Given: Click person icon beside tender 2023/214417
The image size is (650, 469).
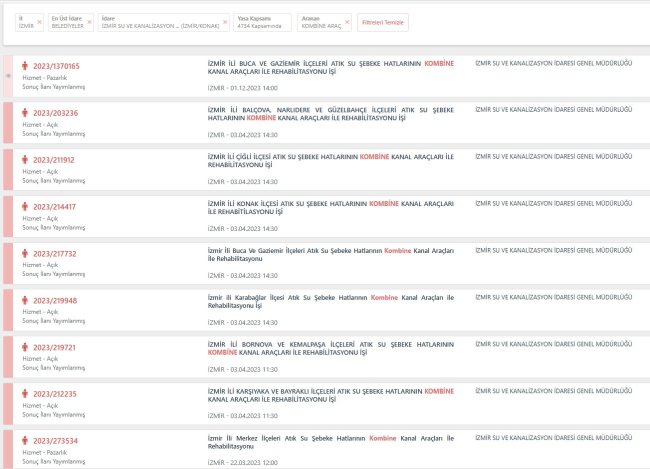Looking at the screenshot, I should point(25,206).
